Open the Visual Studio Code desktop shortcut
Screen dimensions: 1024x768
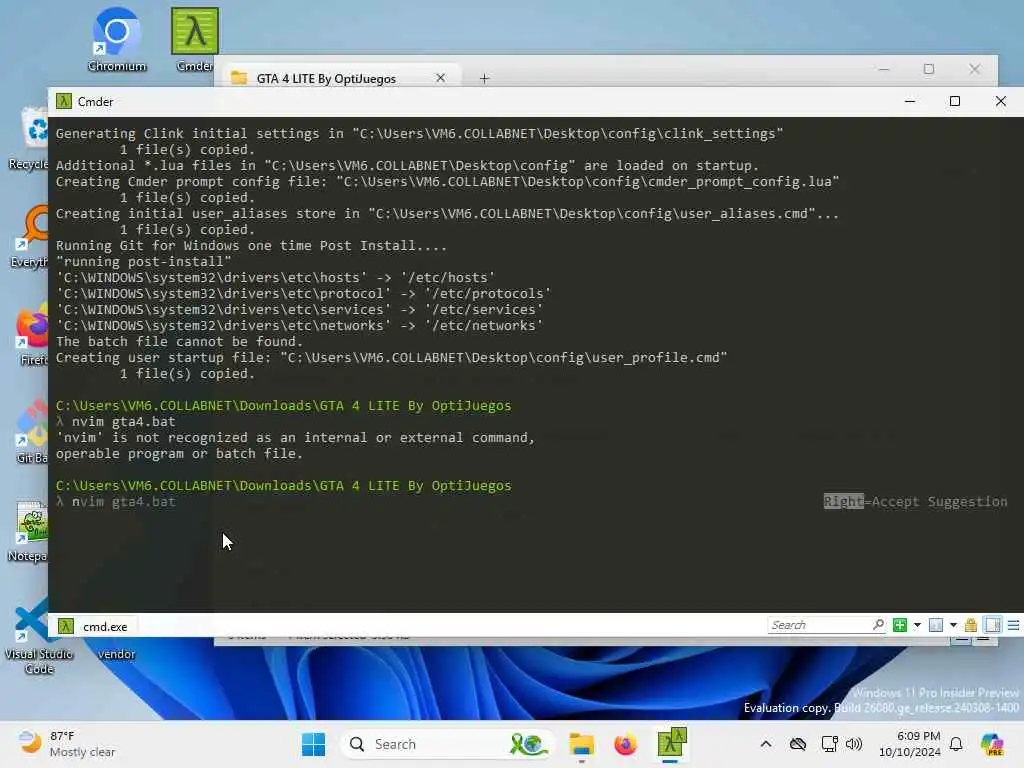coord(38,637)
